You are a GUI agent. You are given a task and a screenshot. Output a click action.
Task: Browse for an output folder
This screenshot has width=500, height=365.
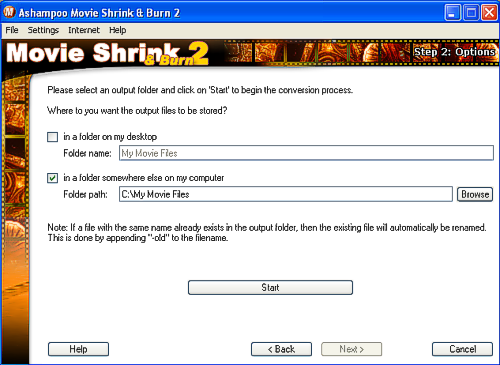(x=475, y=194)
